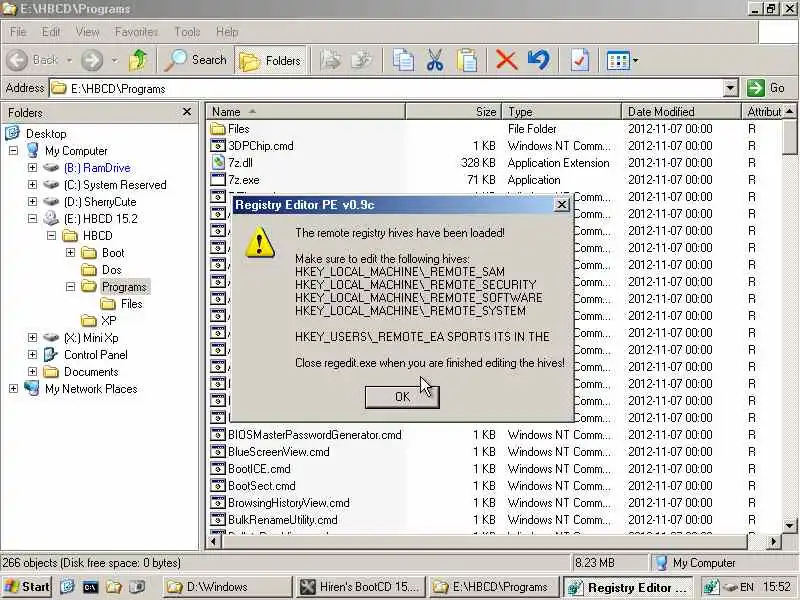Click the Copy To toolbar icon
This screenshot has height=600, width=800.
362,60
